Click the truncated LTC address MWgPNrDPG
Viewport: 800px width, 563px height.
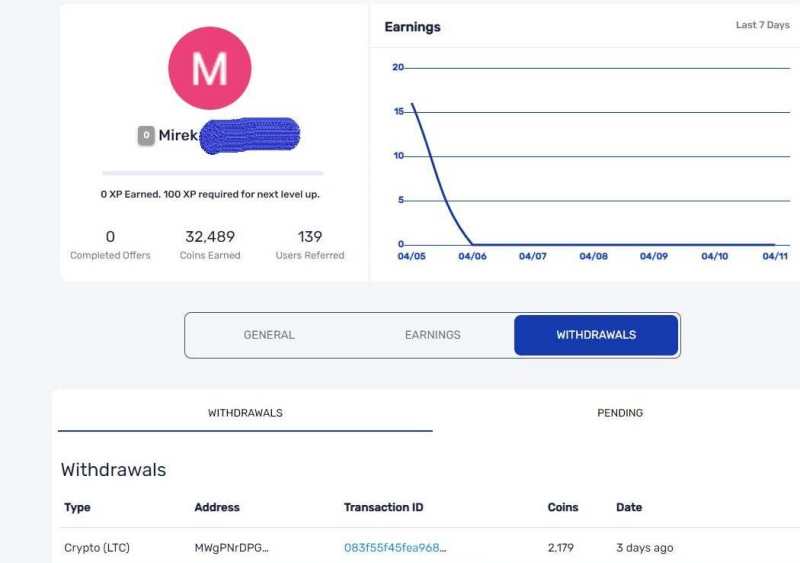click(232, 548)
